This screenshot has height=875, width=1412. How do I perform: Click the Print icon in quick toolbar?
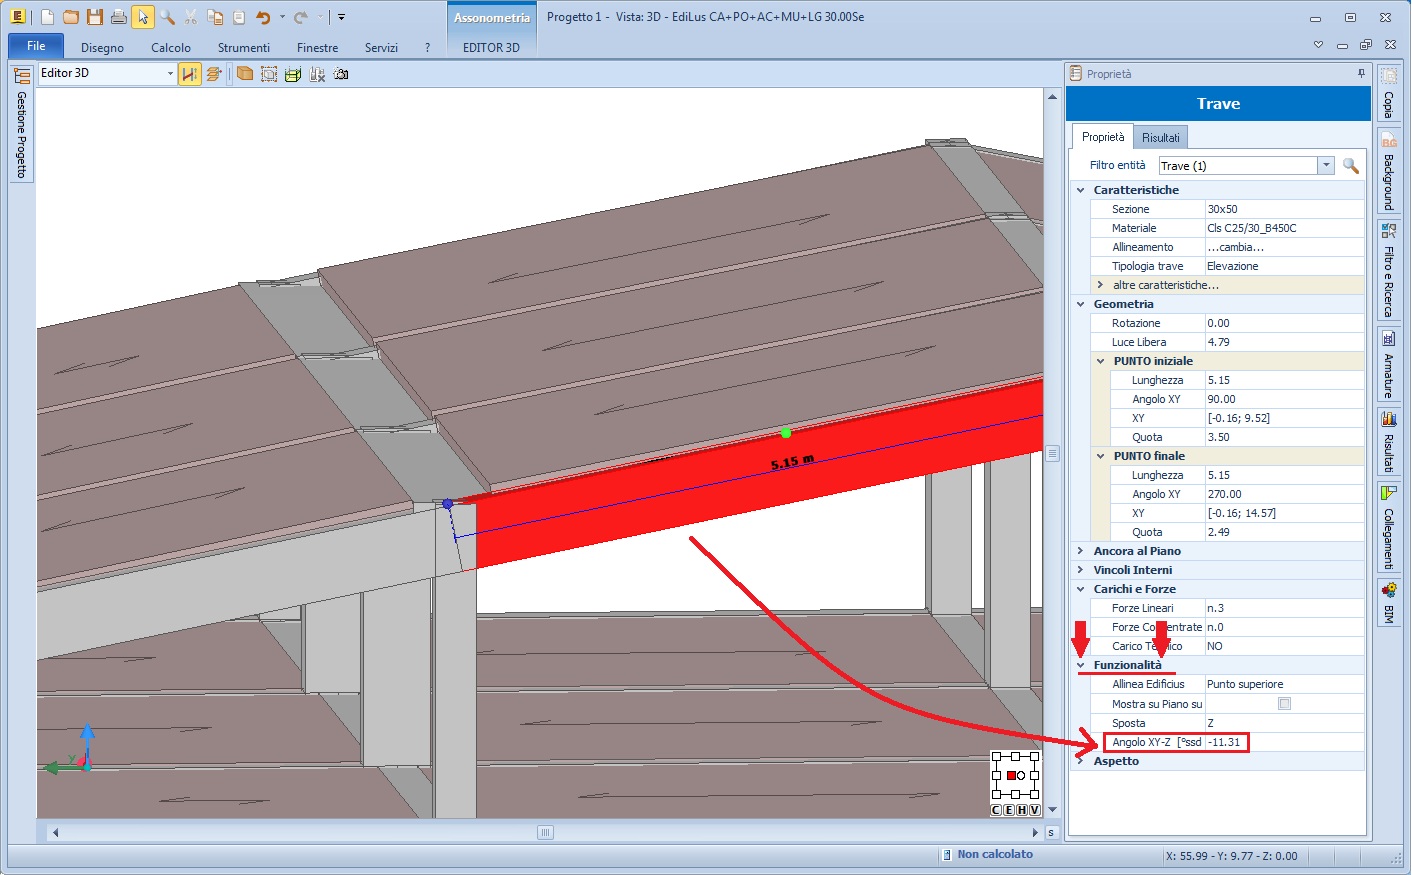[119, 17]
